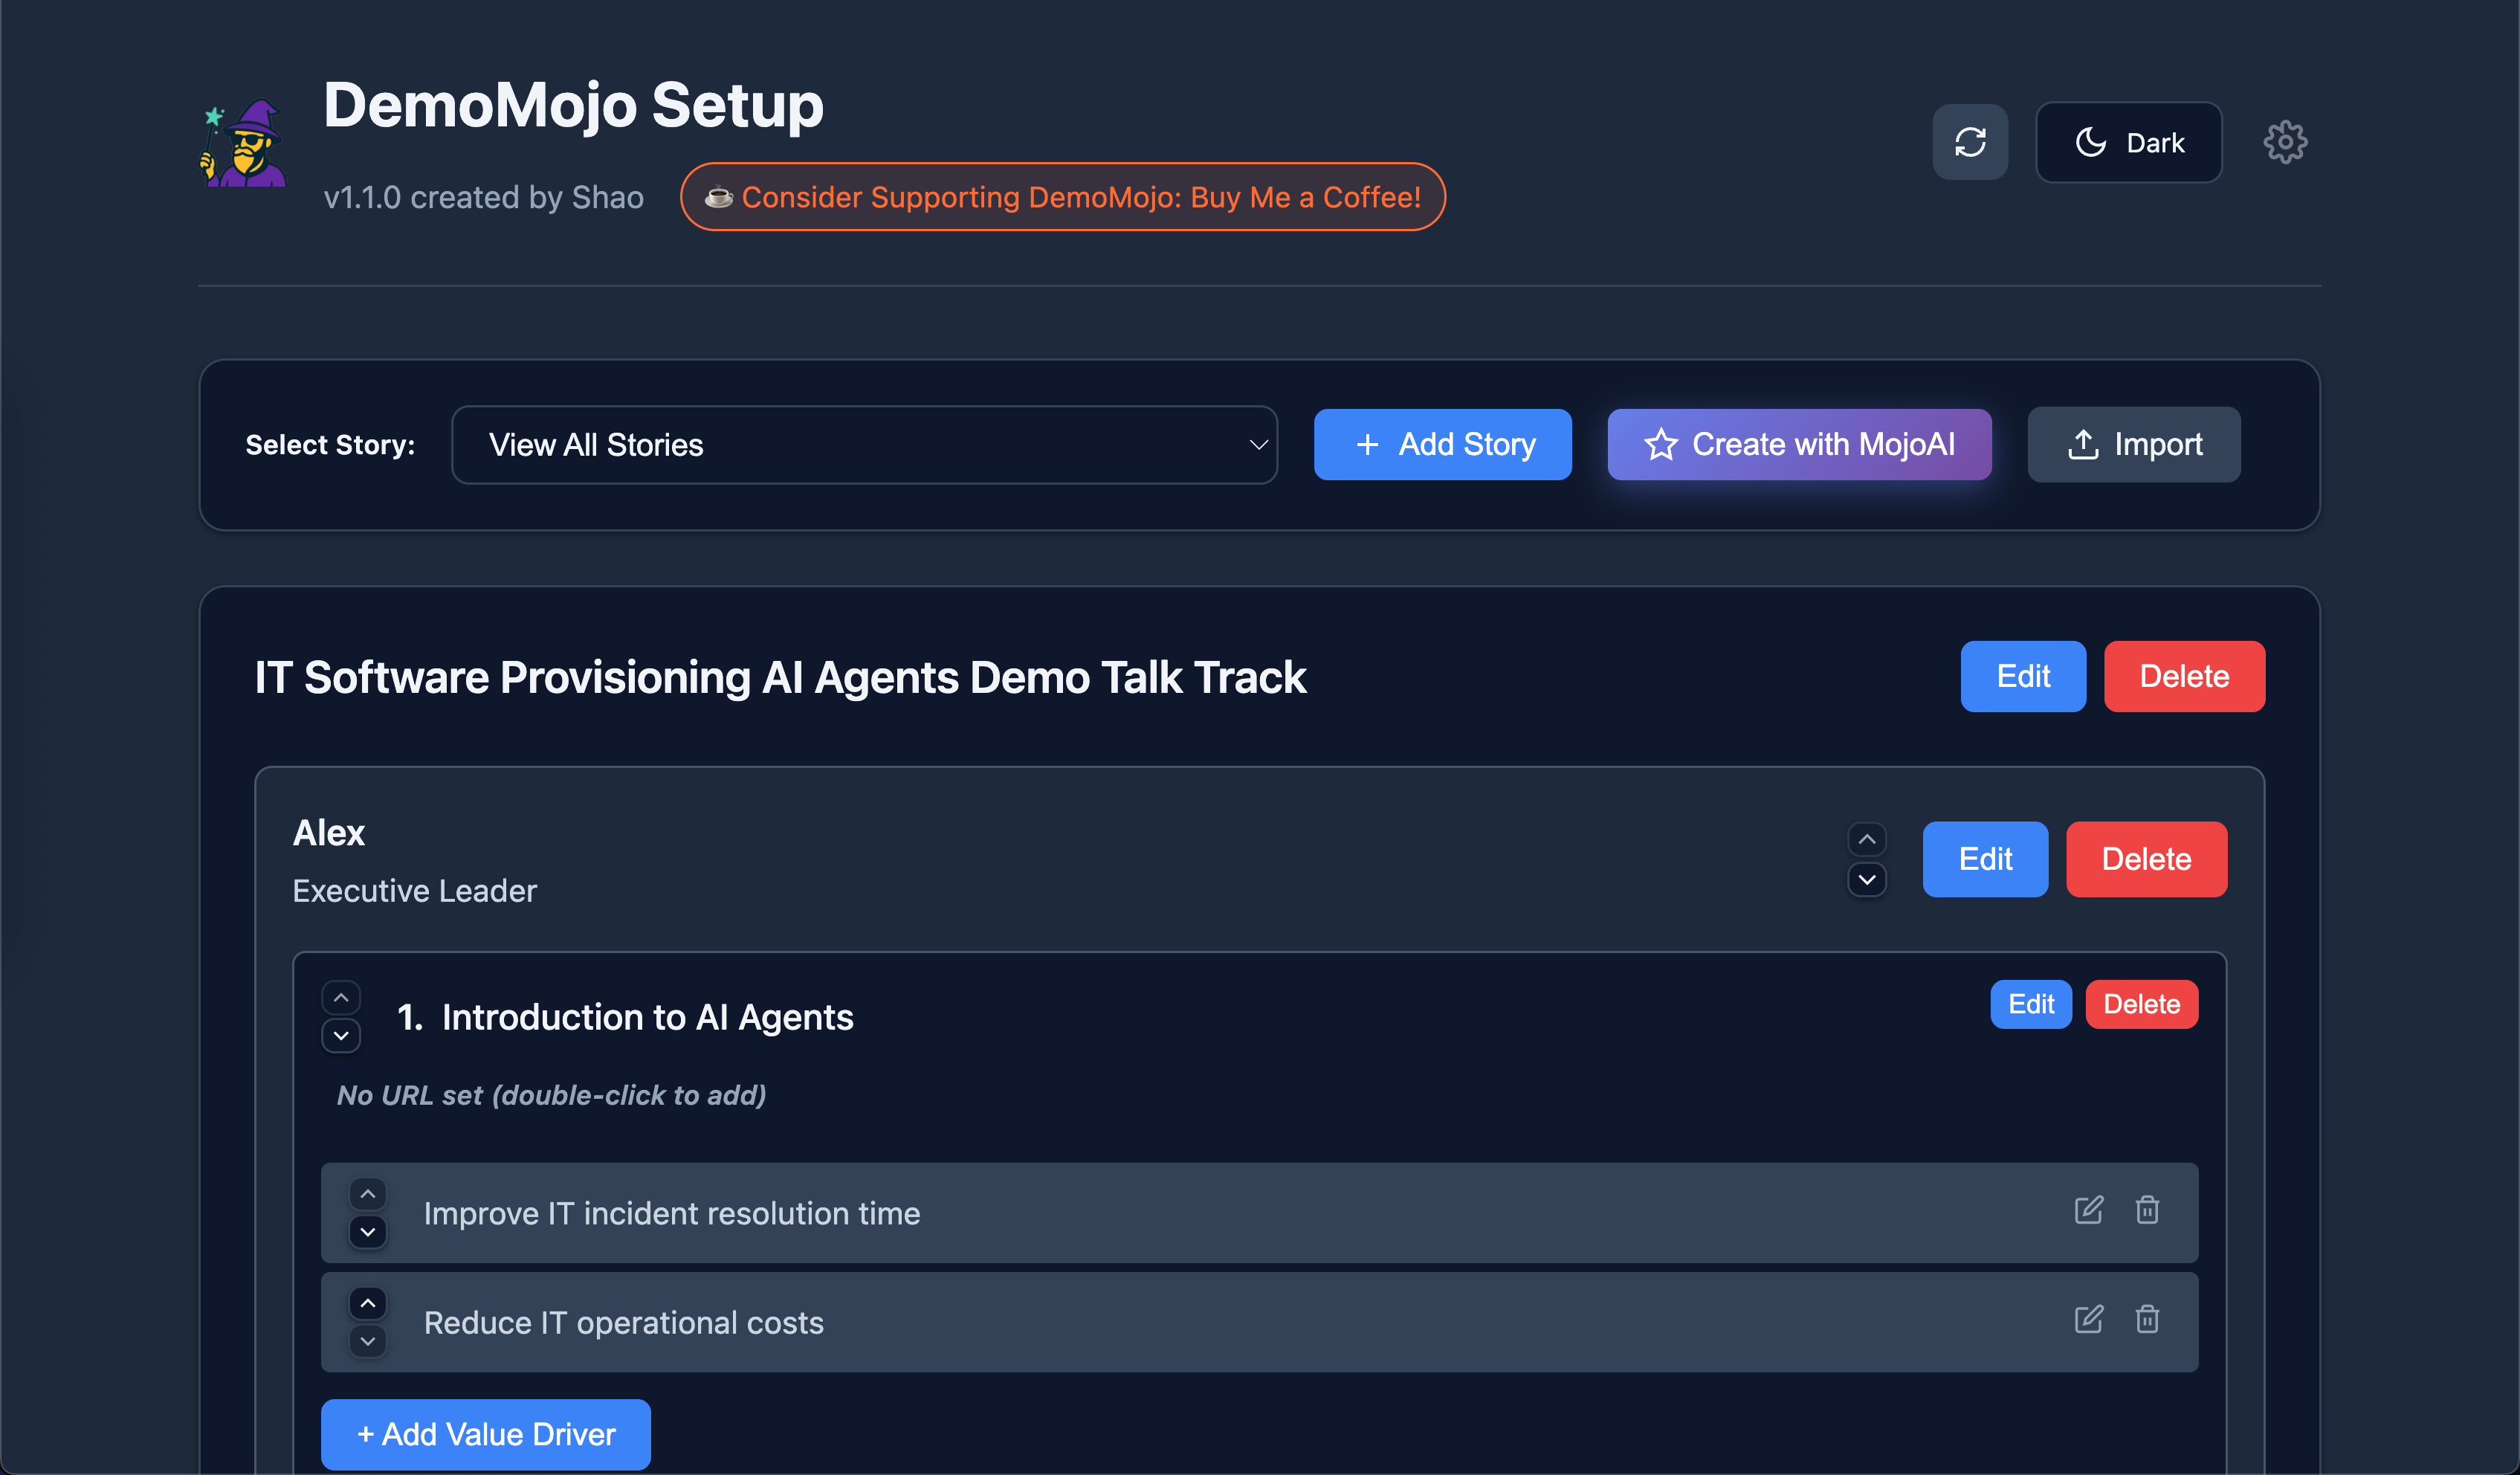Delete the Alex persona
The width and height of the screenshot is (2520, 1475).
coord(2146,858)
